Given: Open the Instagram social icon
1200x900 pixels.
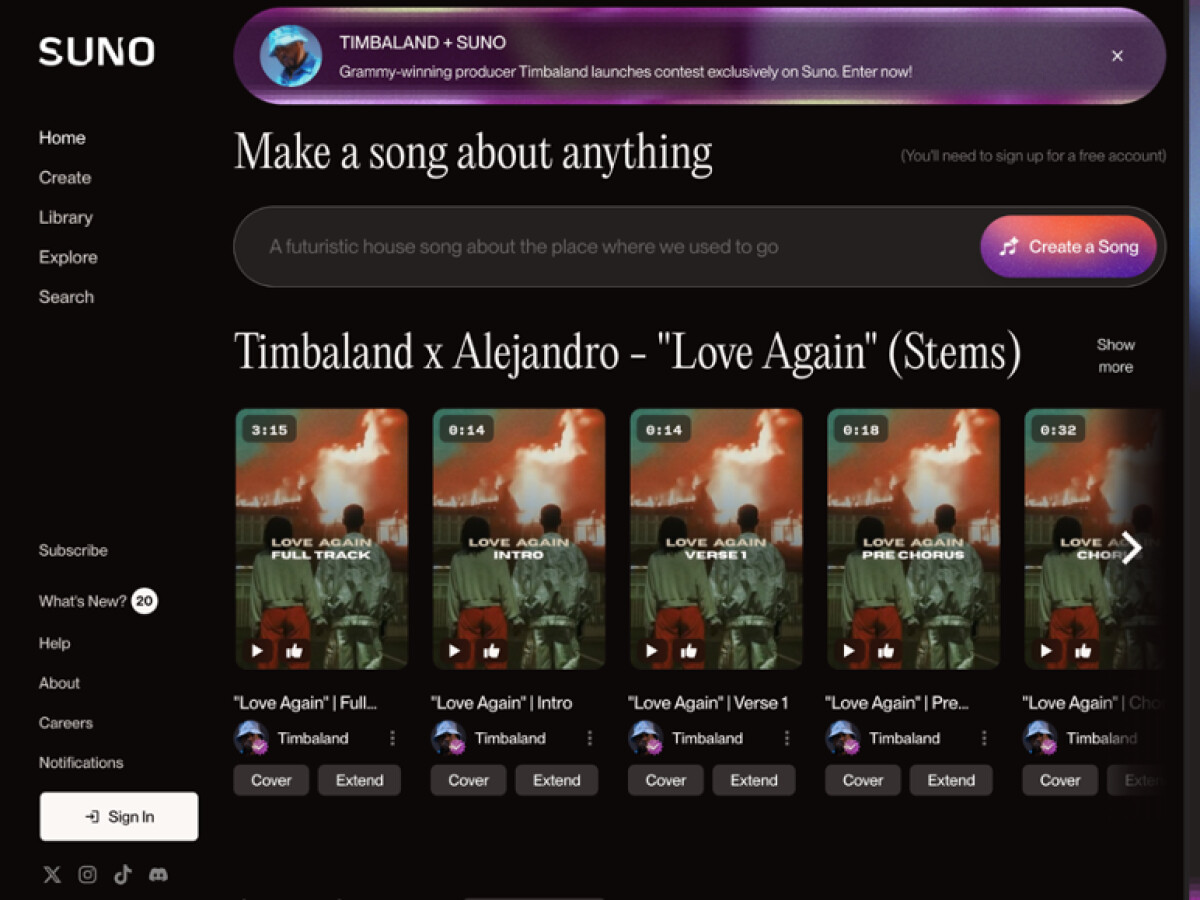Looking at the screenshot, I should point(88,875).
